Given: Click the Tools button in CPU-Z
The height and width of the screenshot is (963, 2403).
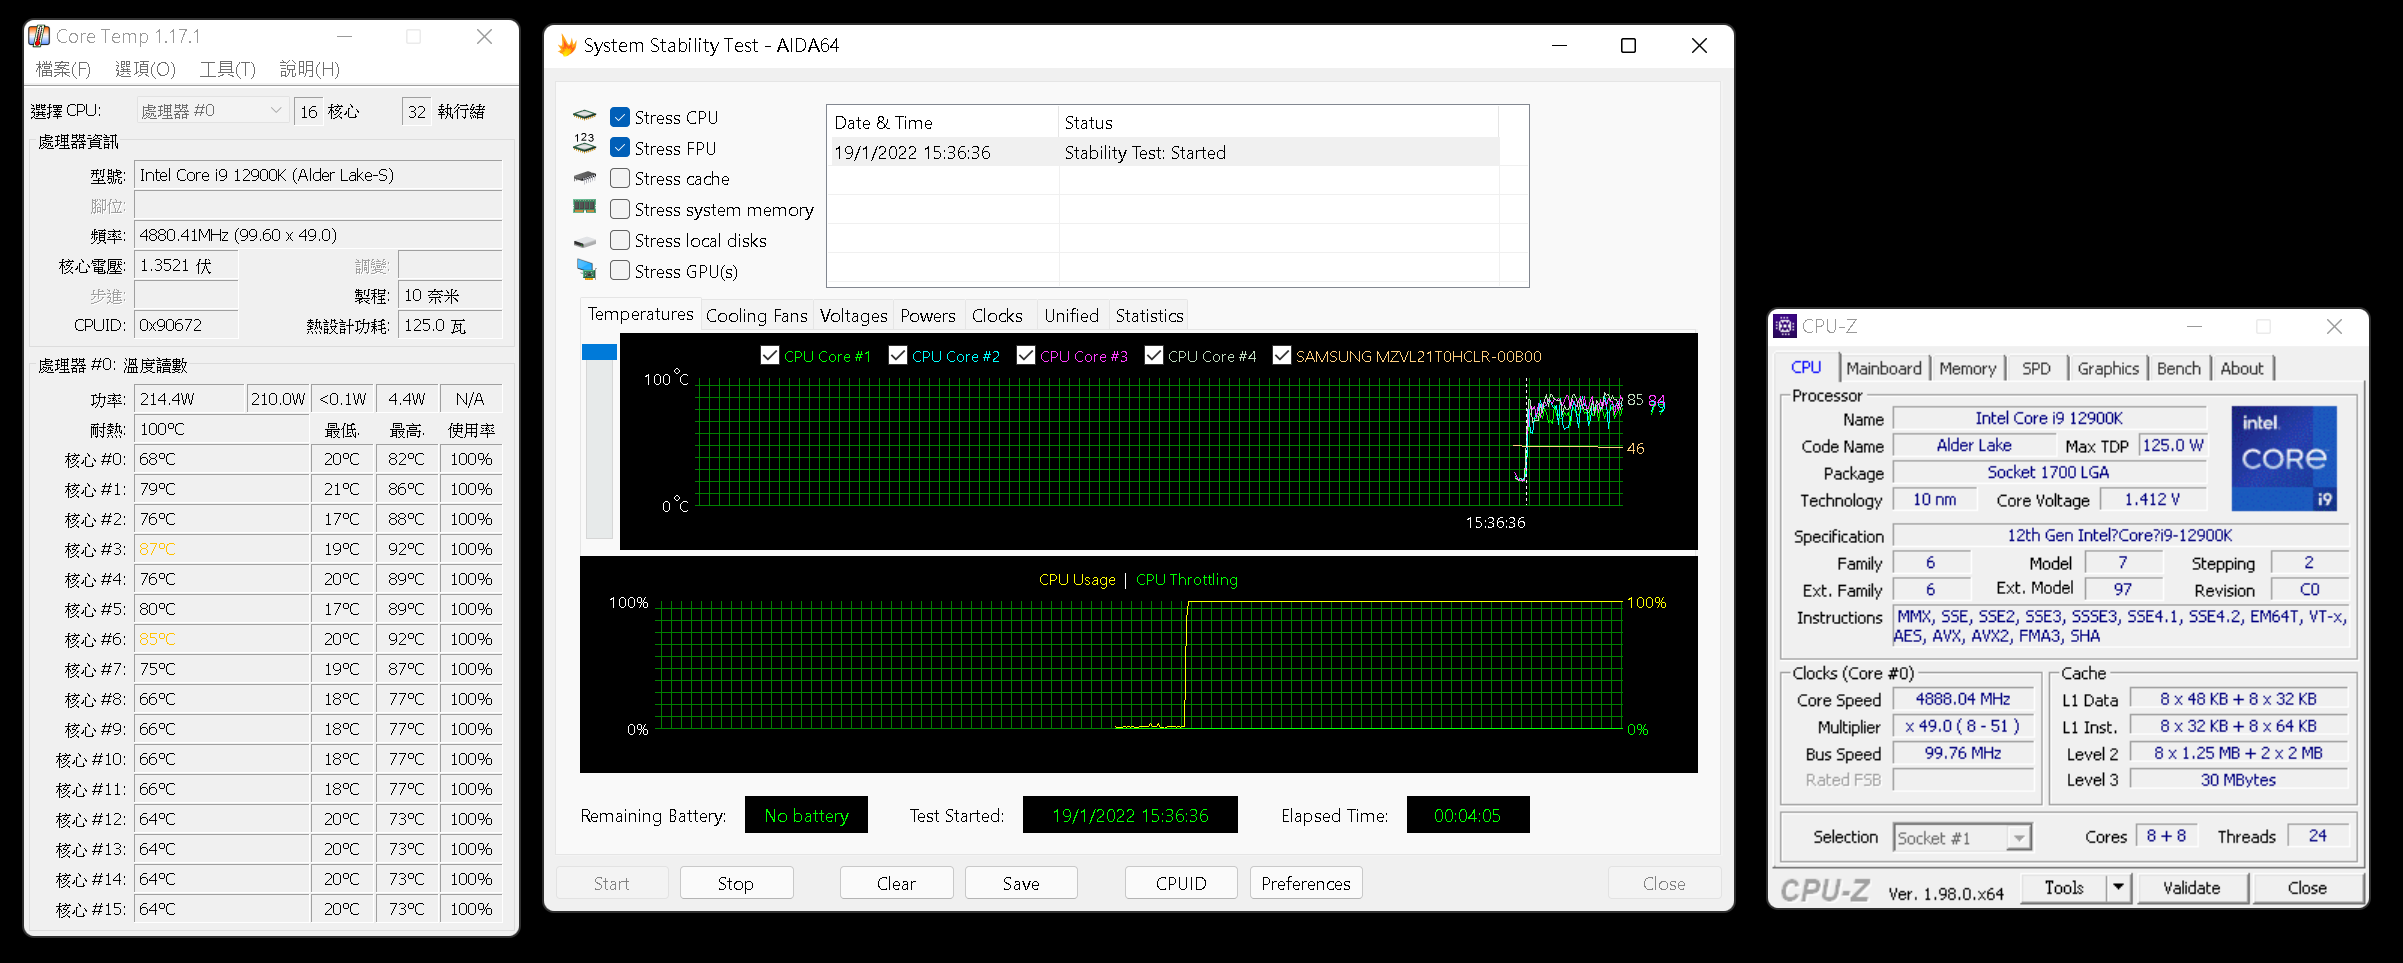Looking at the screenshot, I should [2064, 888].
